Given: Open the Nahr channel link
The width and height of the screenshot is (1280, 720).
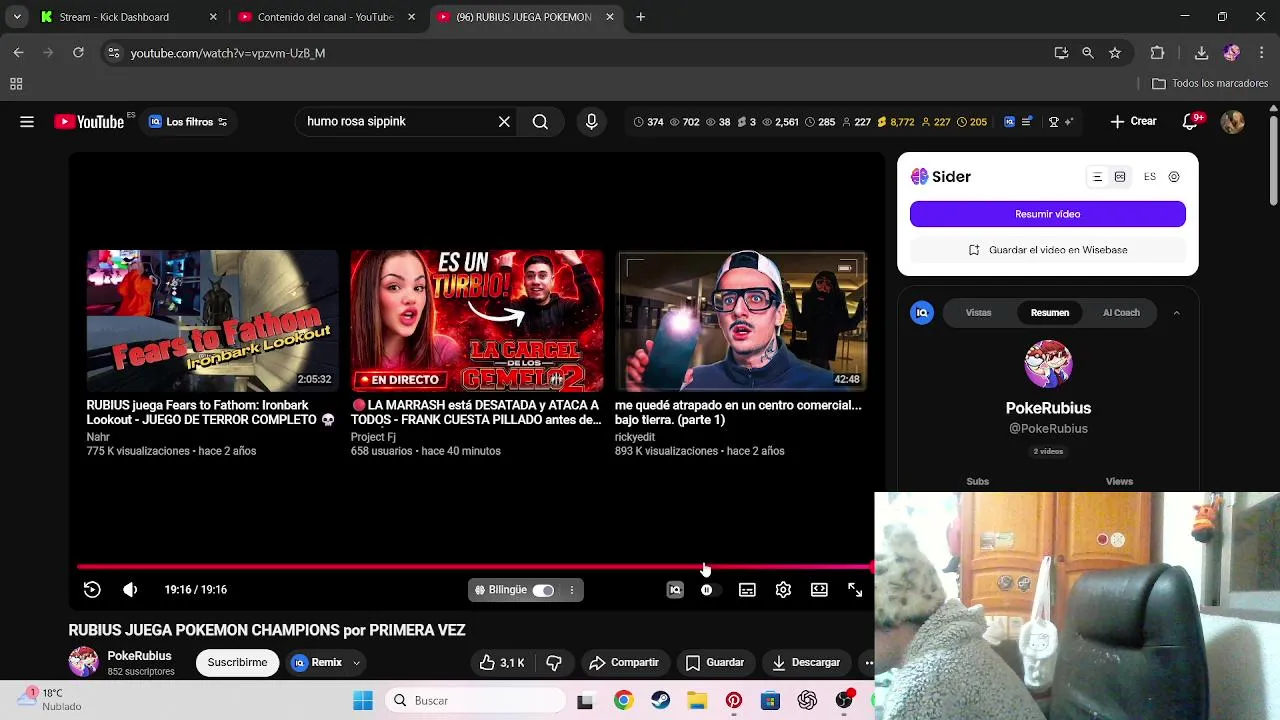Looking at the screenshot, I should [98, 437].
